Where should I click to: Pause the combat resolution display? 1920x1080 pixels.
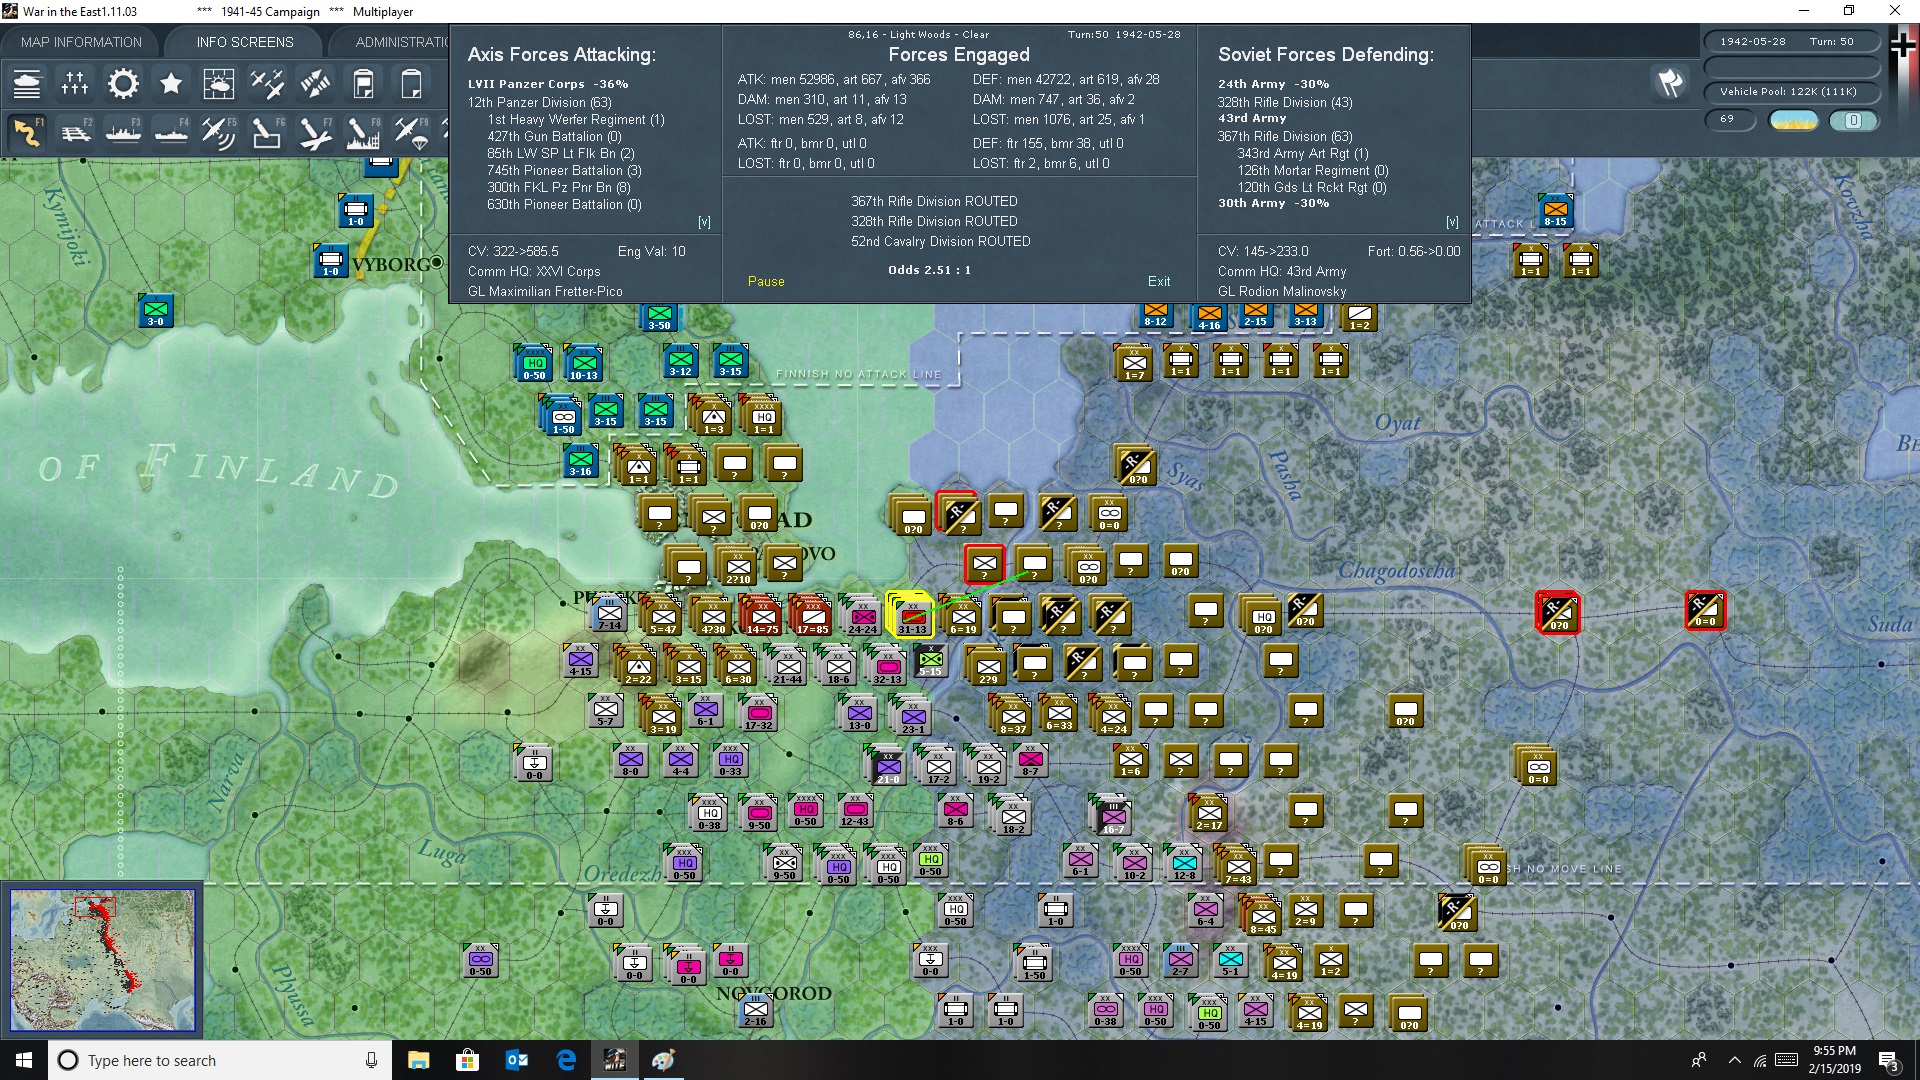[766, 282]
